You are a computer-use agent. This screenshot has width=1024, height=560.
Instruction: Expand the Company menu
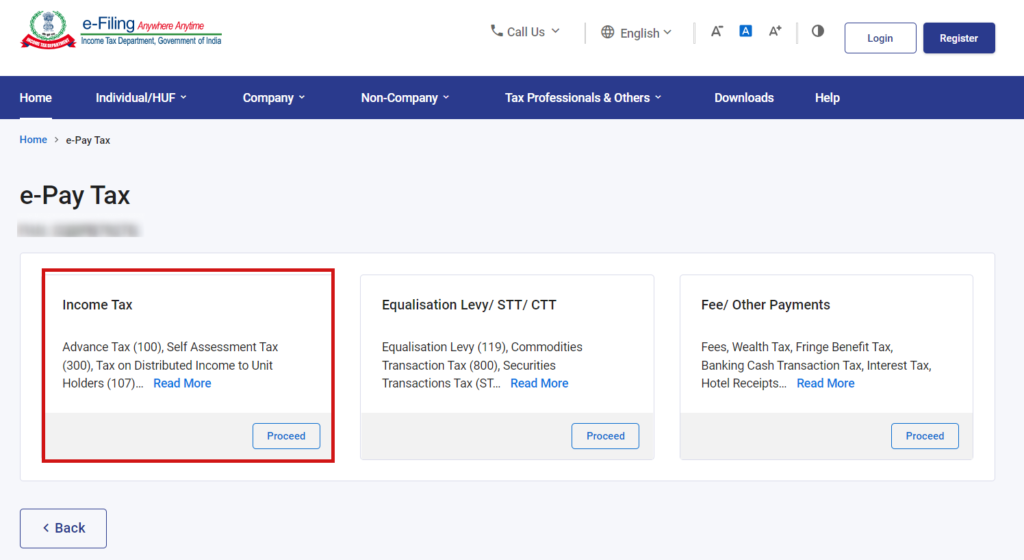click(273, 98)
